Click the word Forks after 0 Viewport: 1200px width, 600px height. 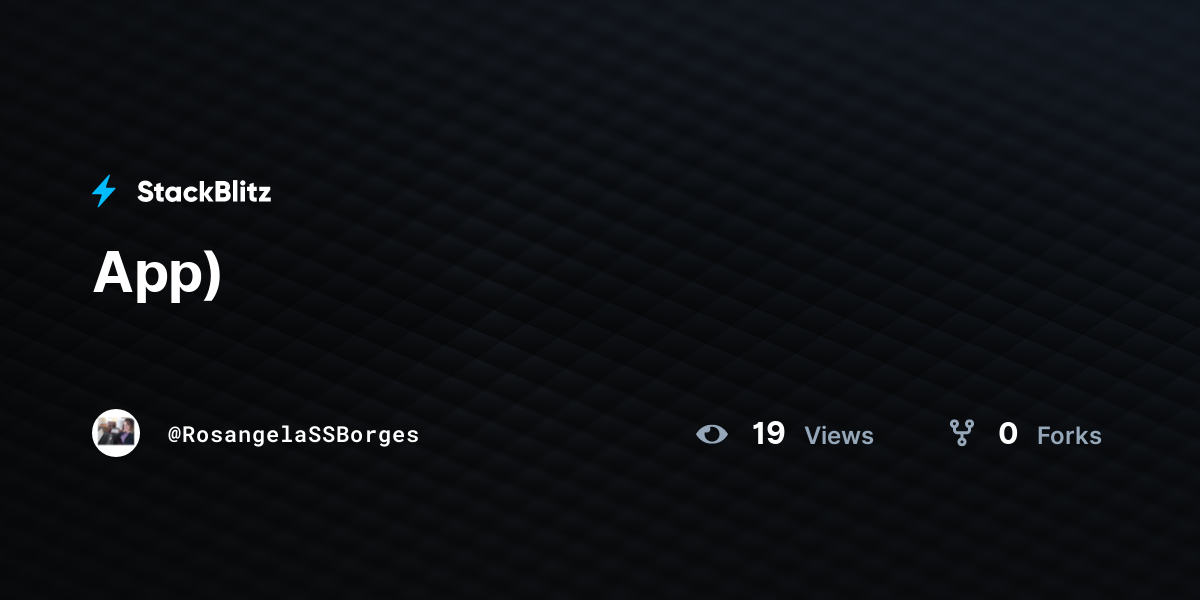pyautogui.click(x=1069, y=436)
